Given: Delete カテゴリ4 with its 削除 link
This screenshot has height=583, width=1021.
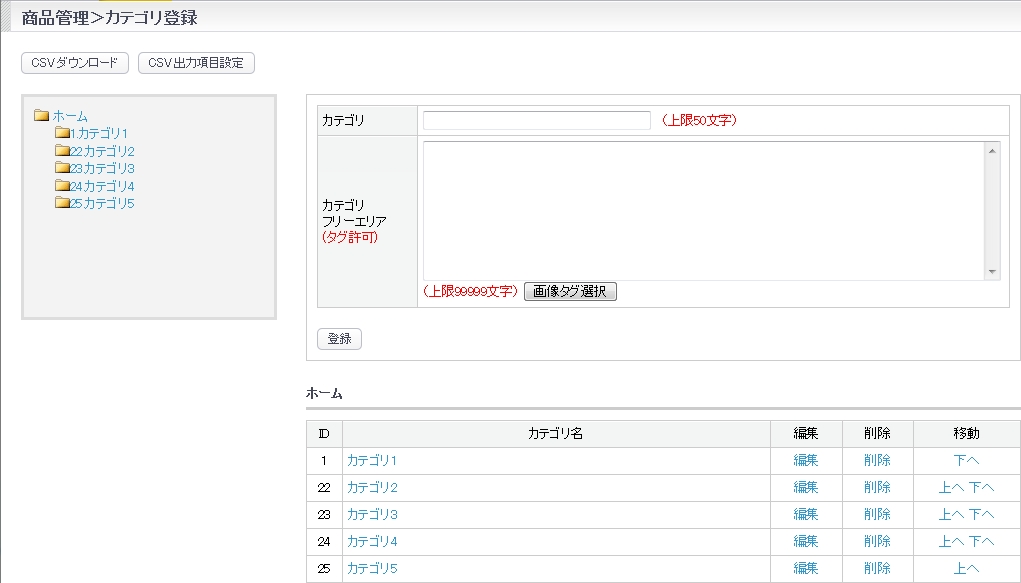Looking at the screenshot, I should click(875, 542).
